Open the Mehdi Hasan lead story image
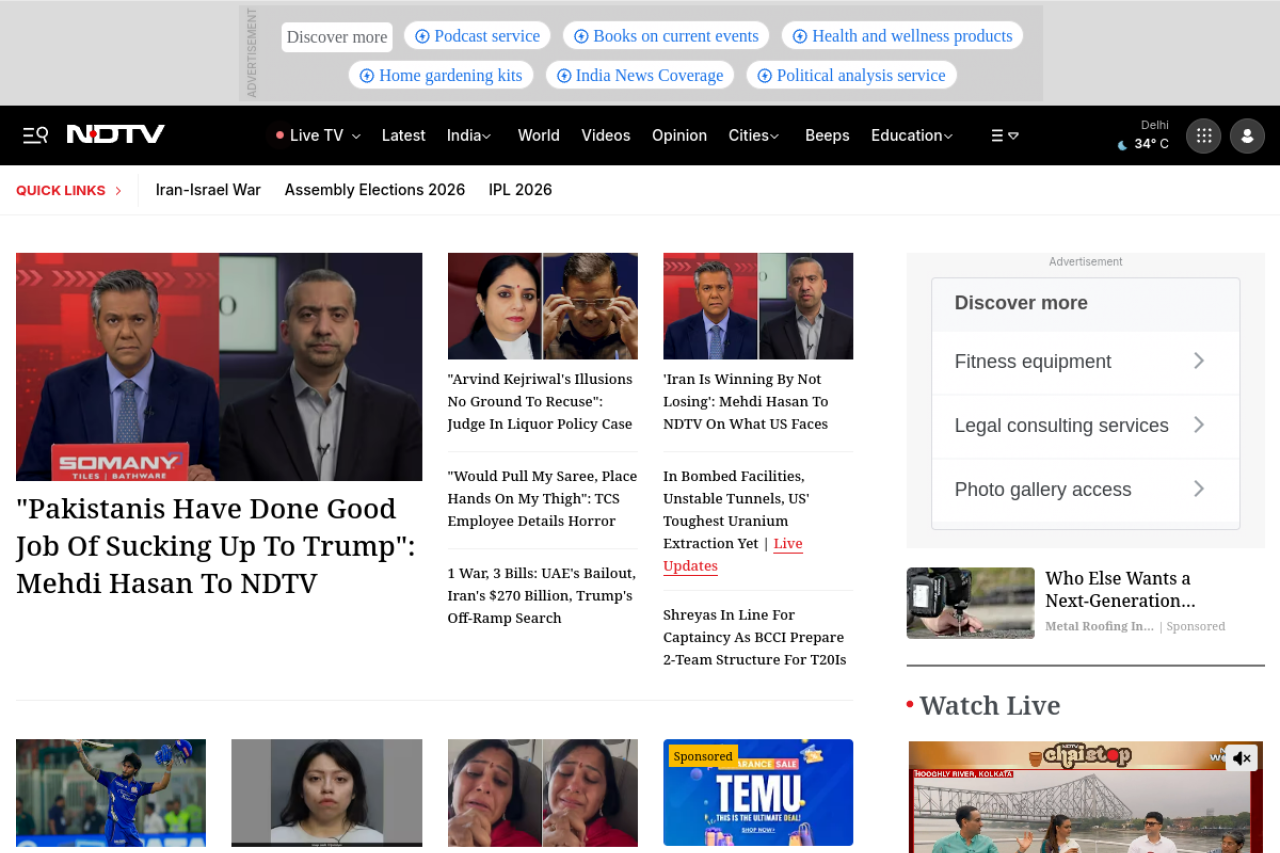 point(219,366)
